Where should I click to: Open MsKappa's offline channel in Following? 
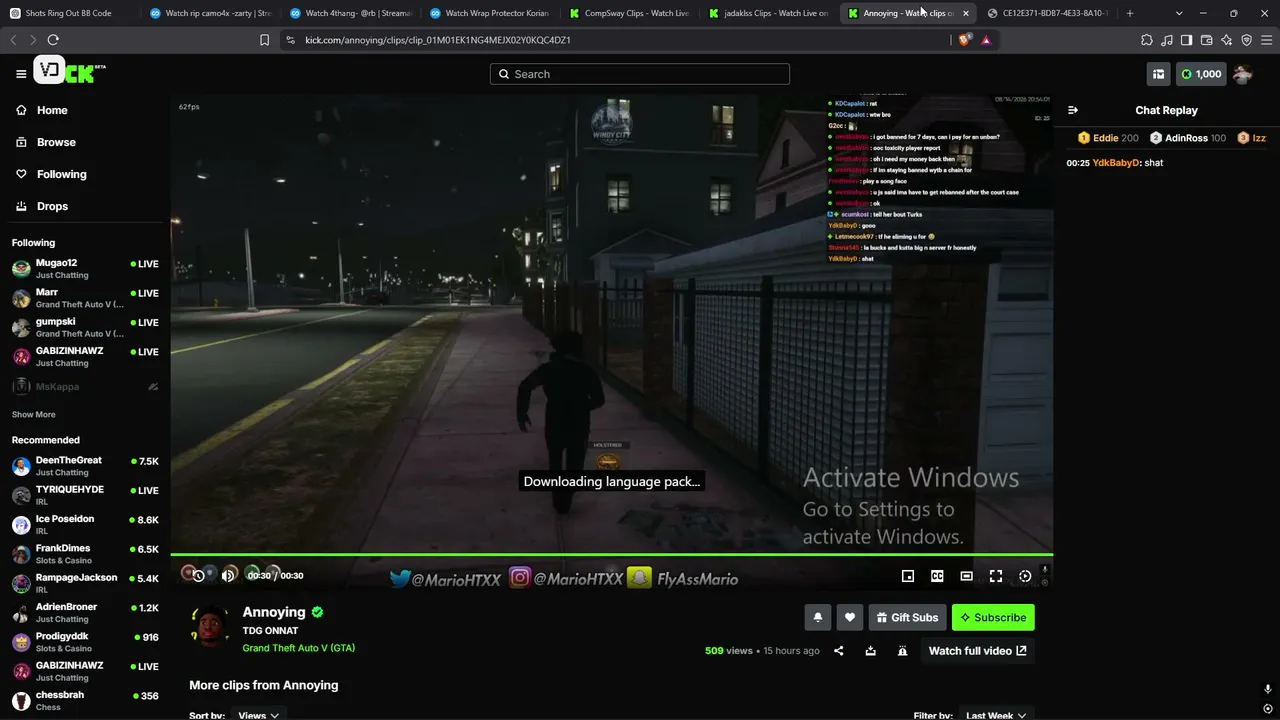tap(85, 386)
